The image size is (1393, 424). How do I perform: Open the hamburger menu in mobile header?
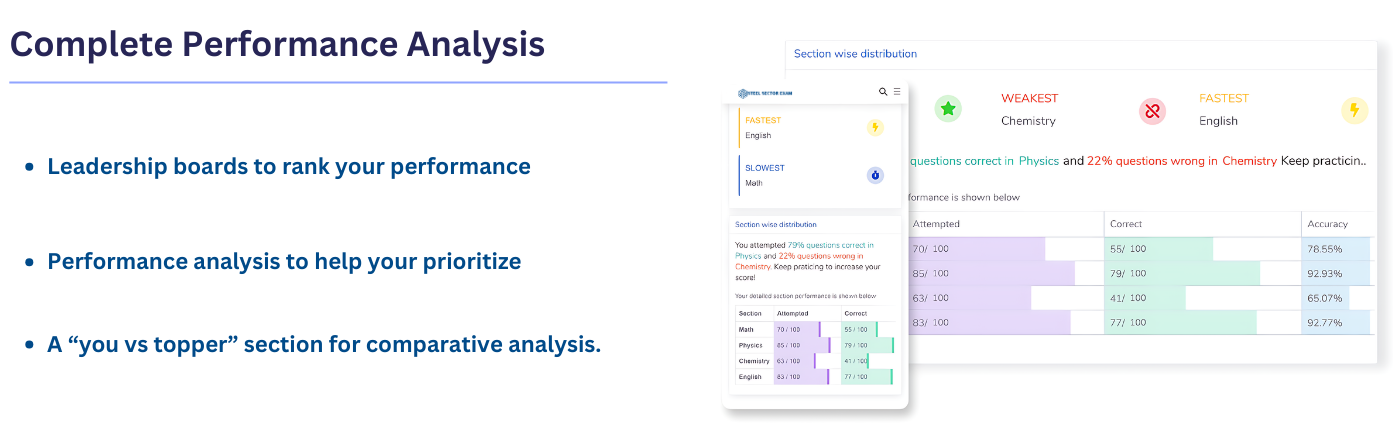(x=897, y=92)
